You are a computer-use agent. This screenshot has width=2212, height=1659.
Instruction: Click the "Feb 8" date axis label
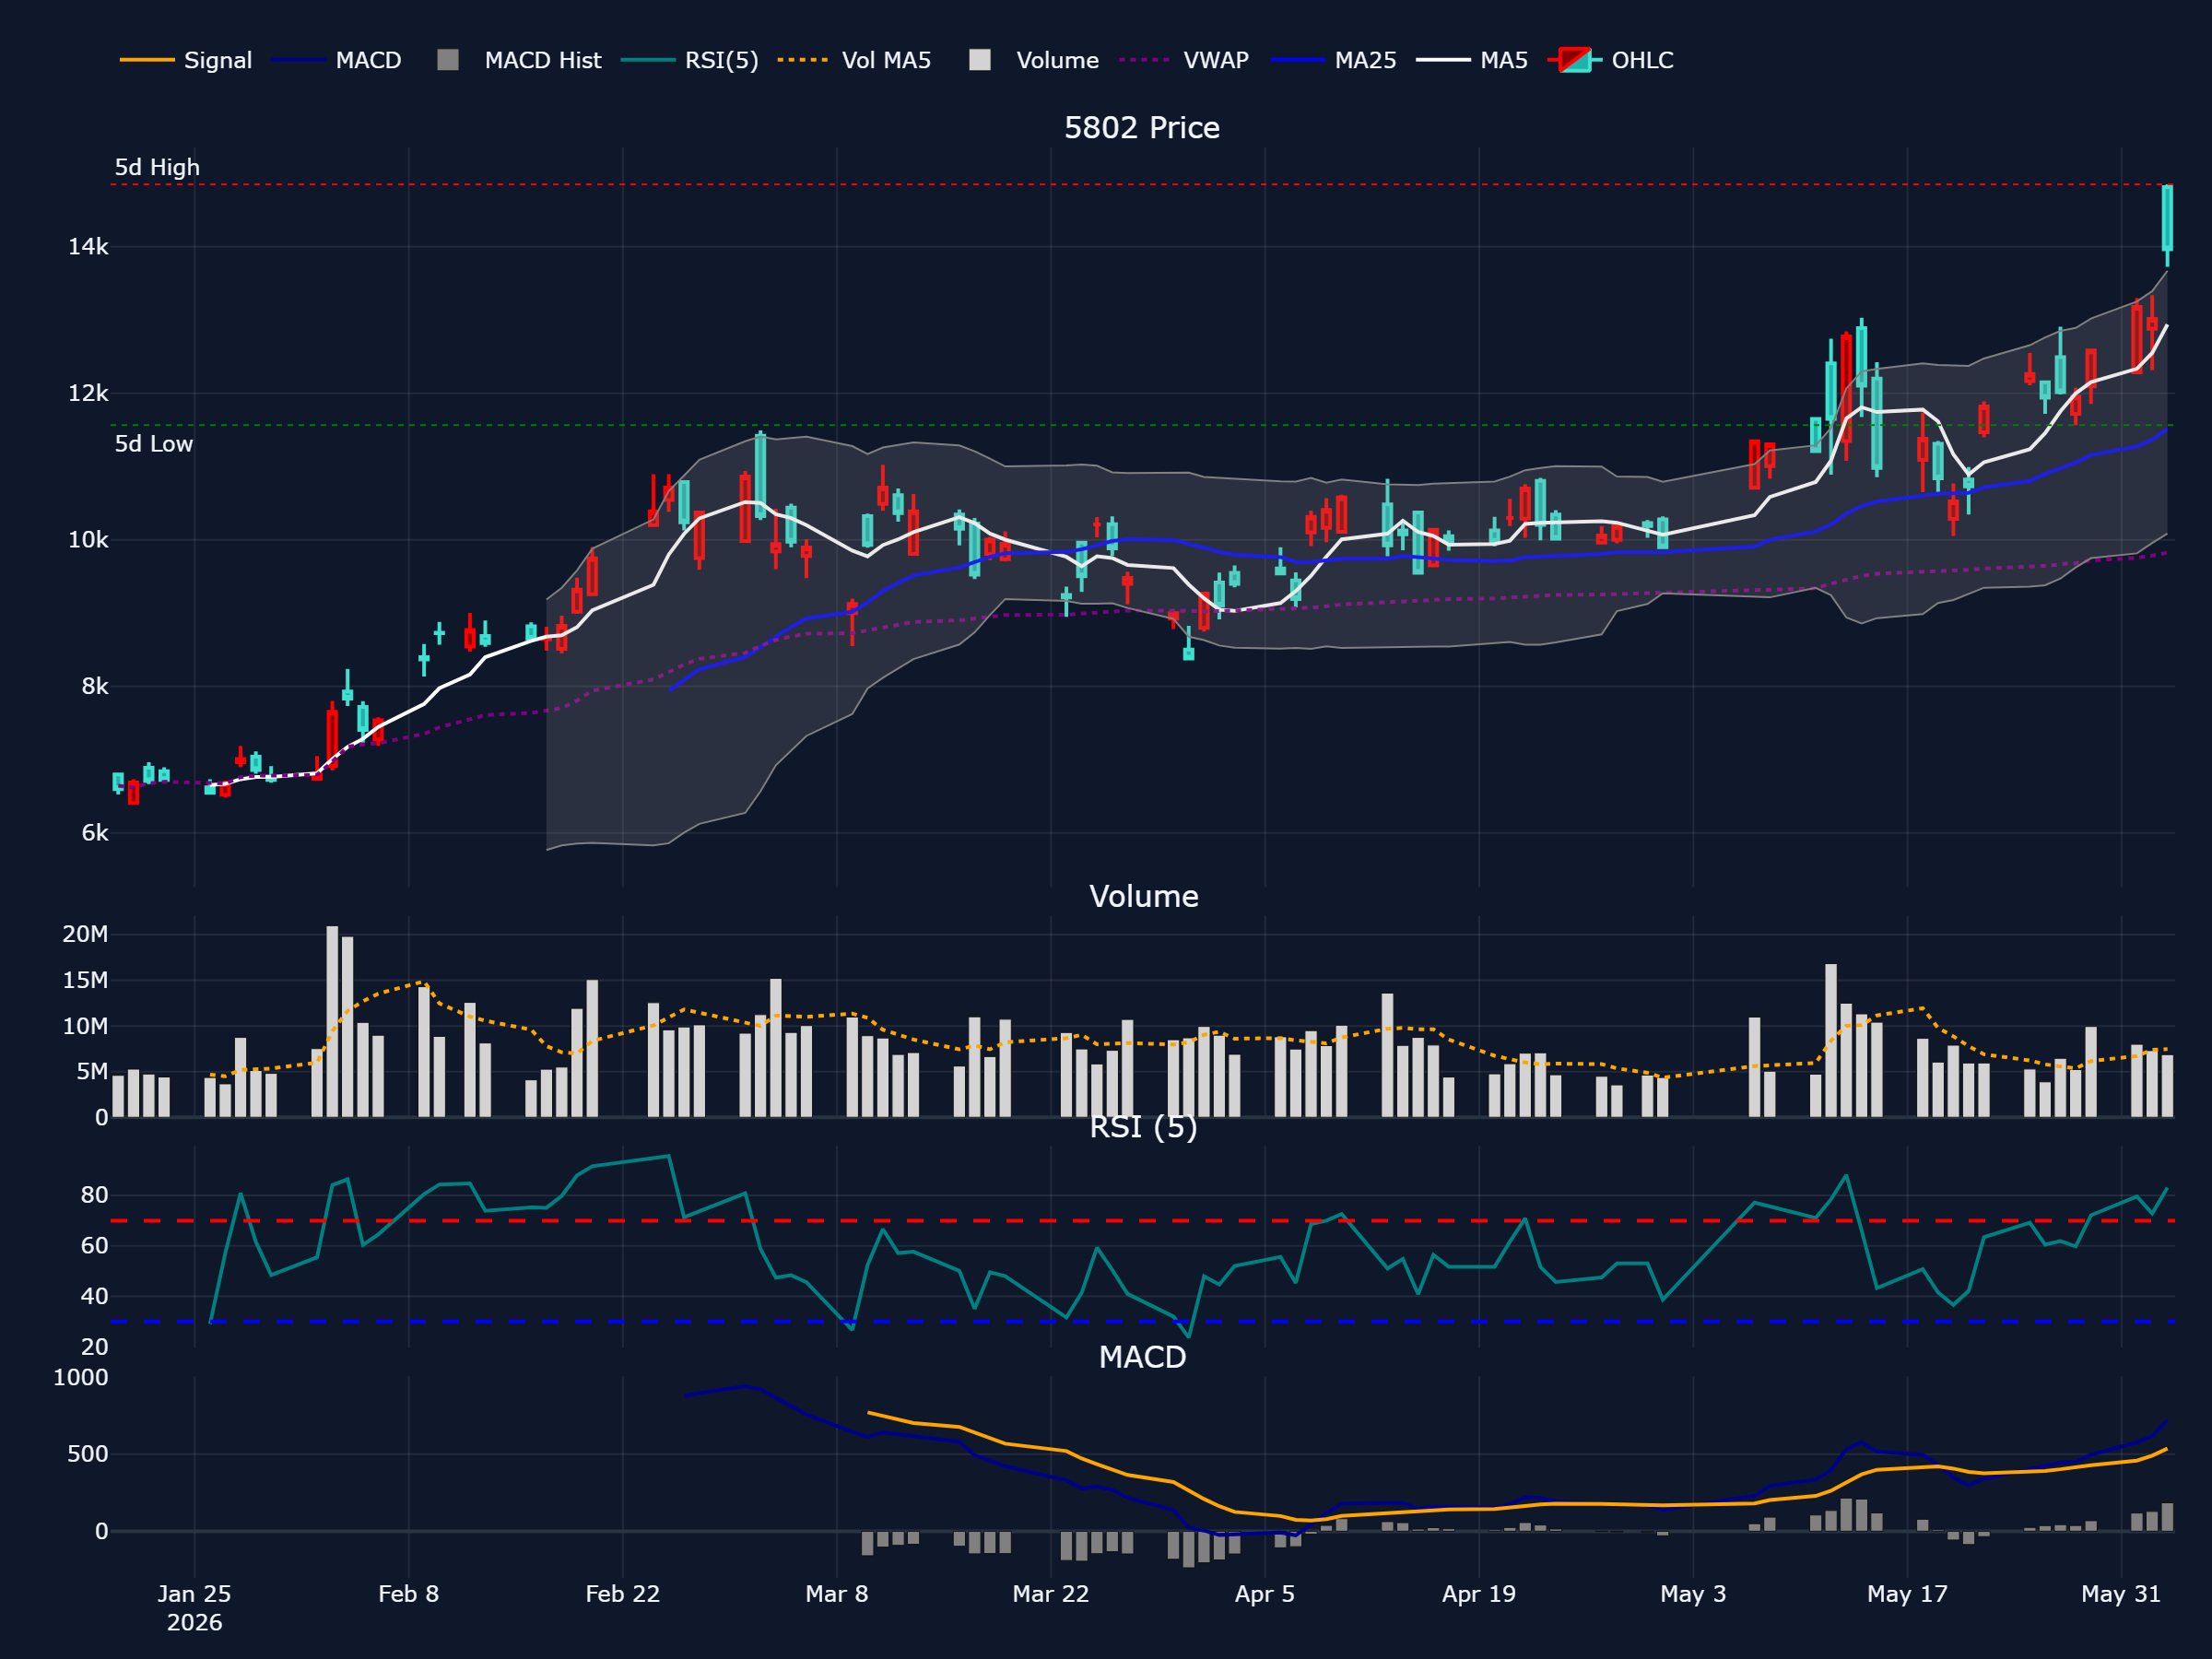(408, 1594)
